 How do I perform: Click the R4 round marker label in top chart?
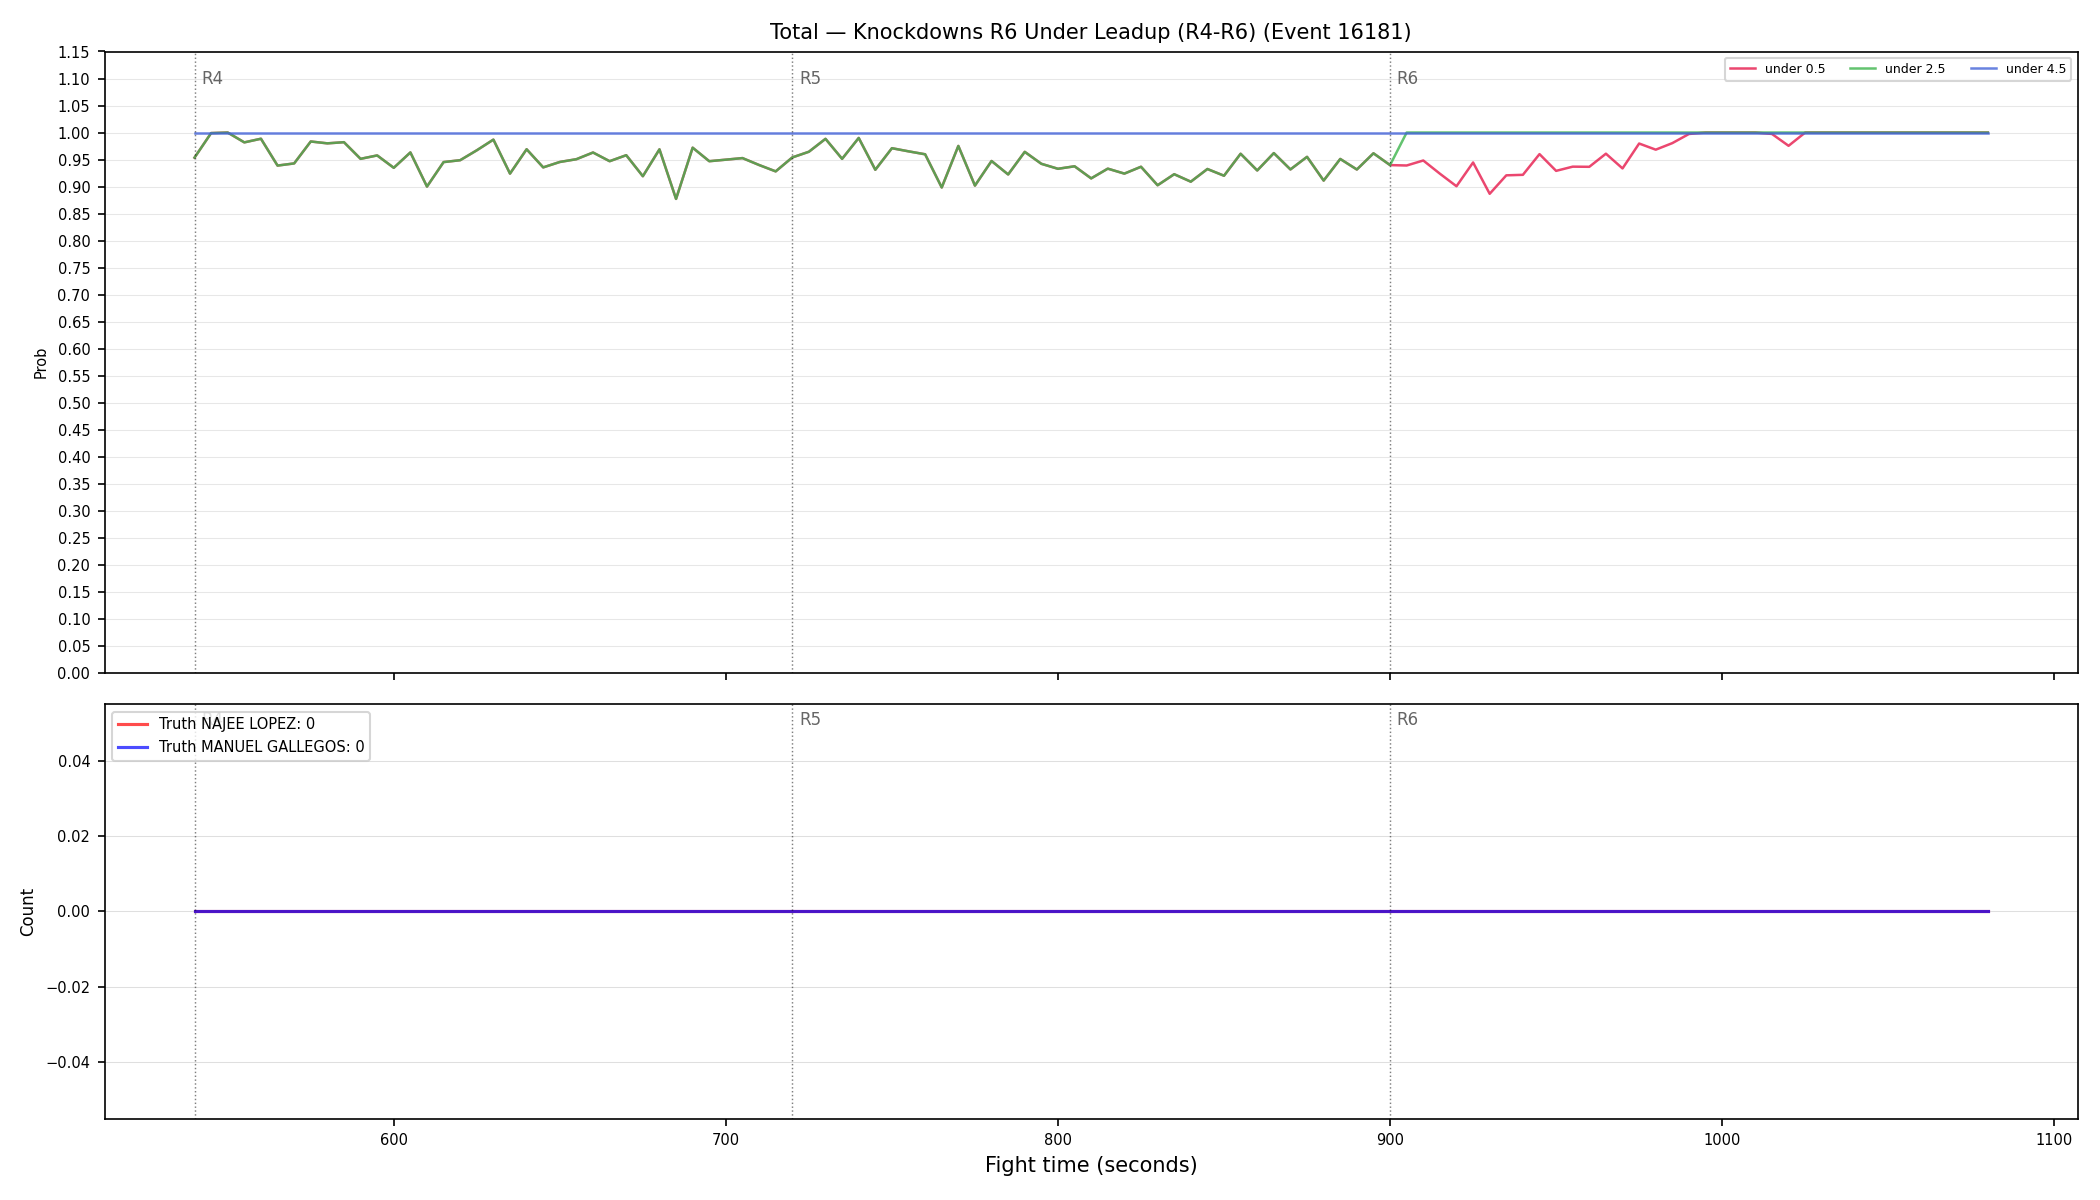pyautogui.click(x=212, y=78)
